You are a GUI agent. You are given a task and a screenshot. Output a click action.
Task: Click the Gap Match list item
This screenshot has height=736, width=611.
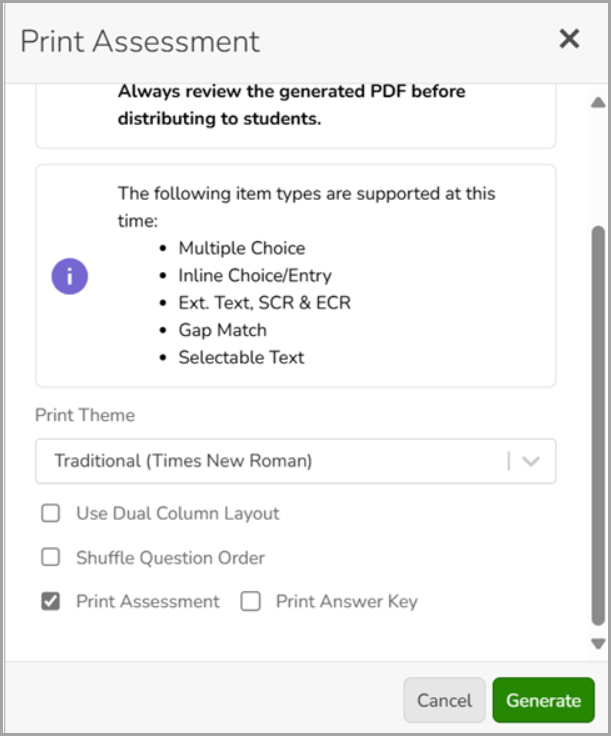tap(222, 330)
